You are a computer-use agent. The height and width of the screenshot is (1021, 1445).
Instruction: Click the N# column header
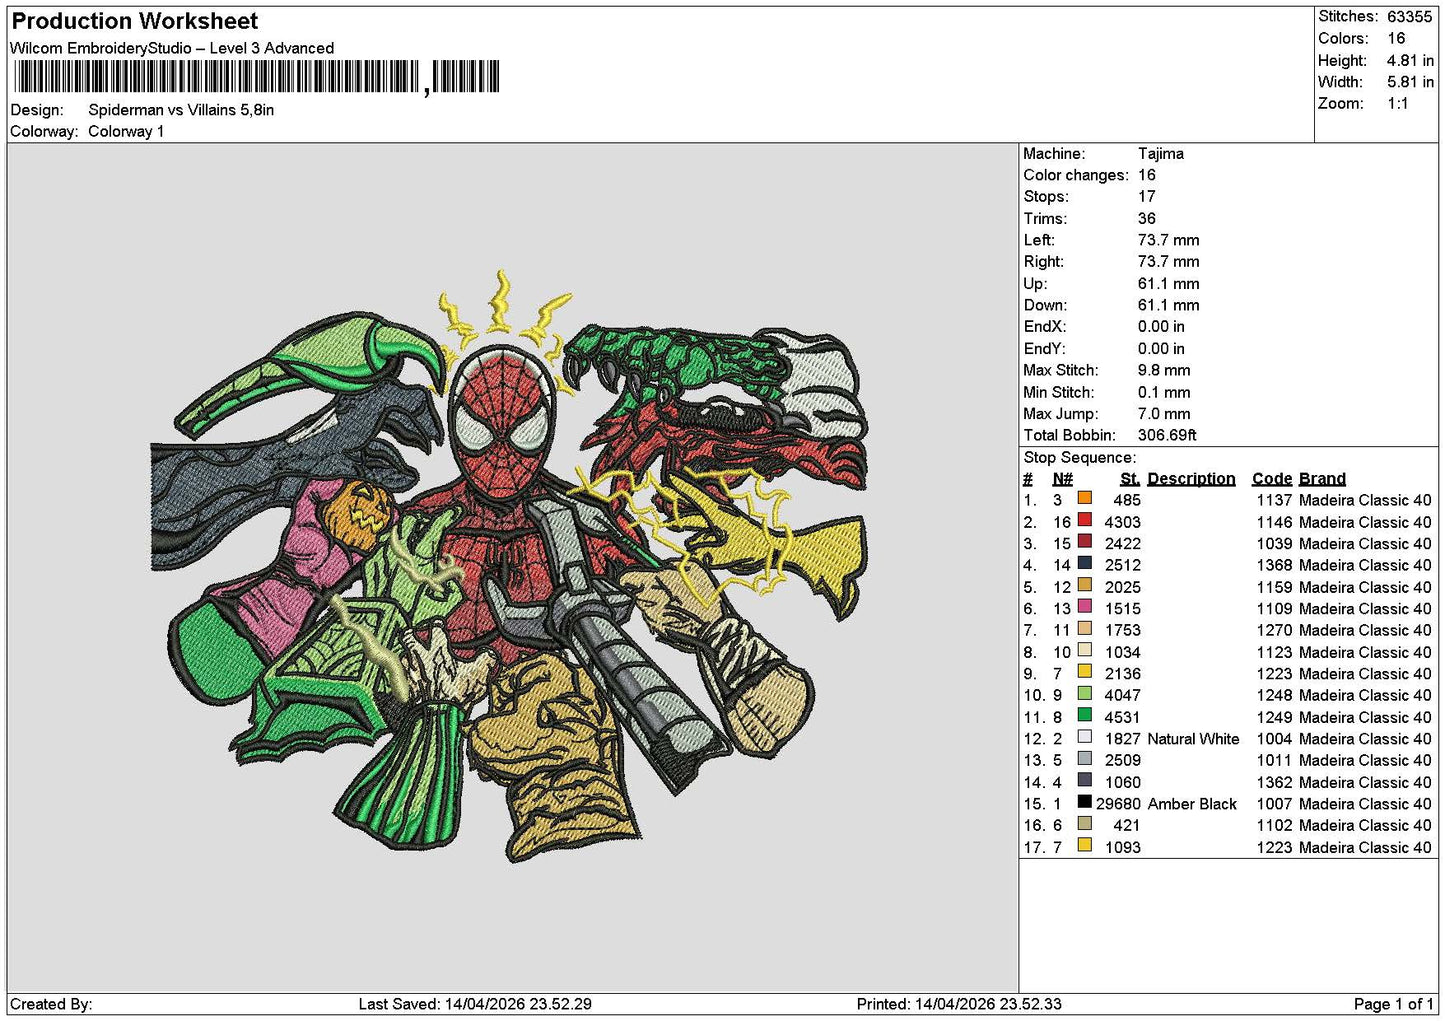tap(1063, 479)
